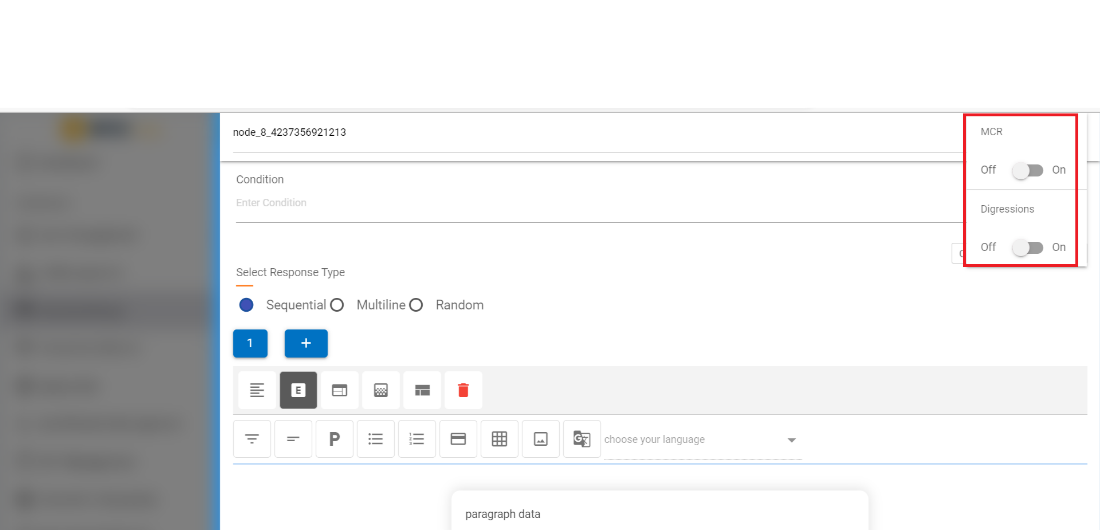Insert a table grid element

click(x=499, y=439)
